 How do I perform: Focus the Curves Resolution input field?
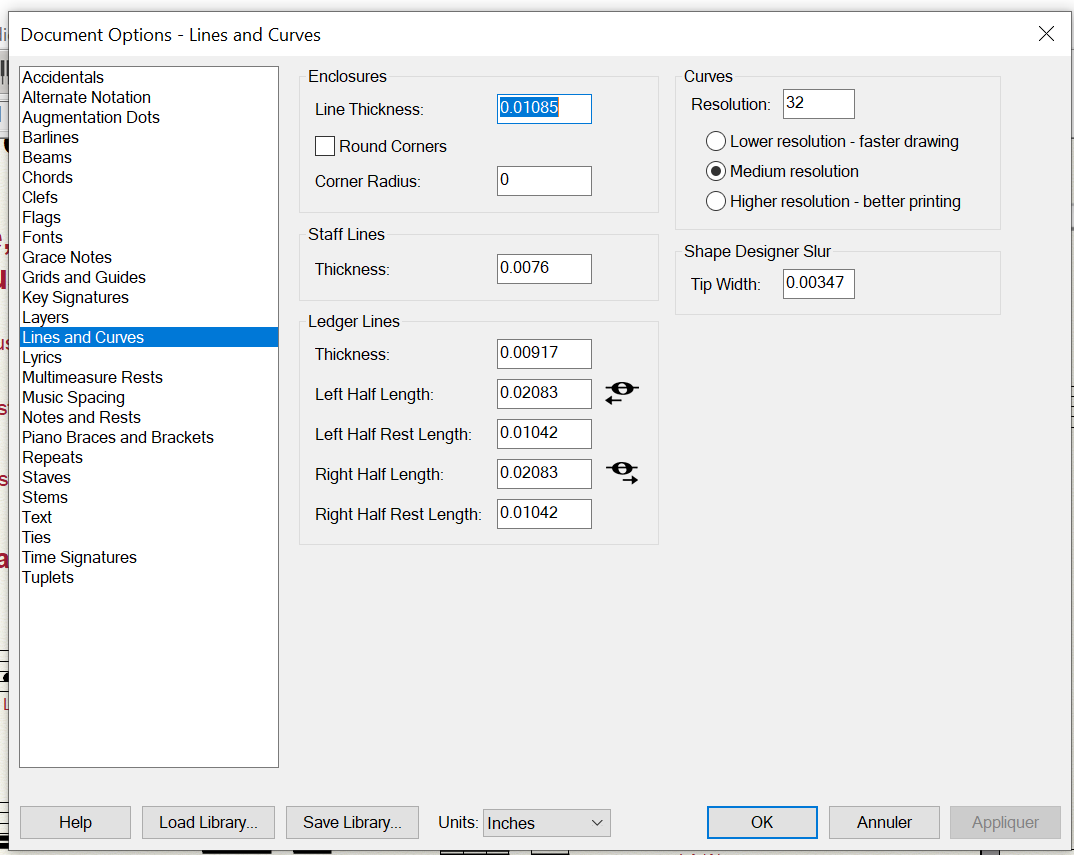pyautogui.click(x=818, y=103)
